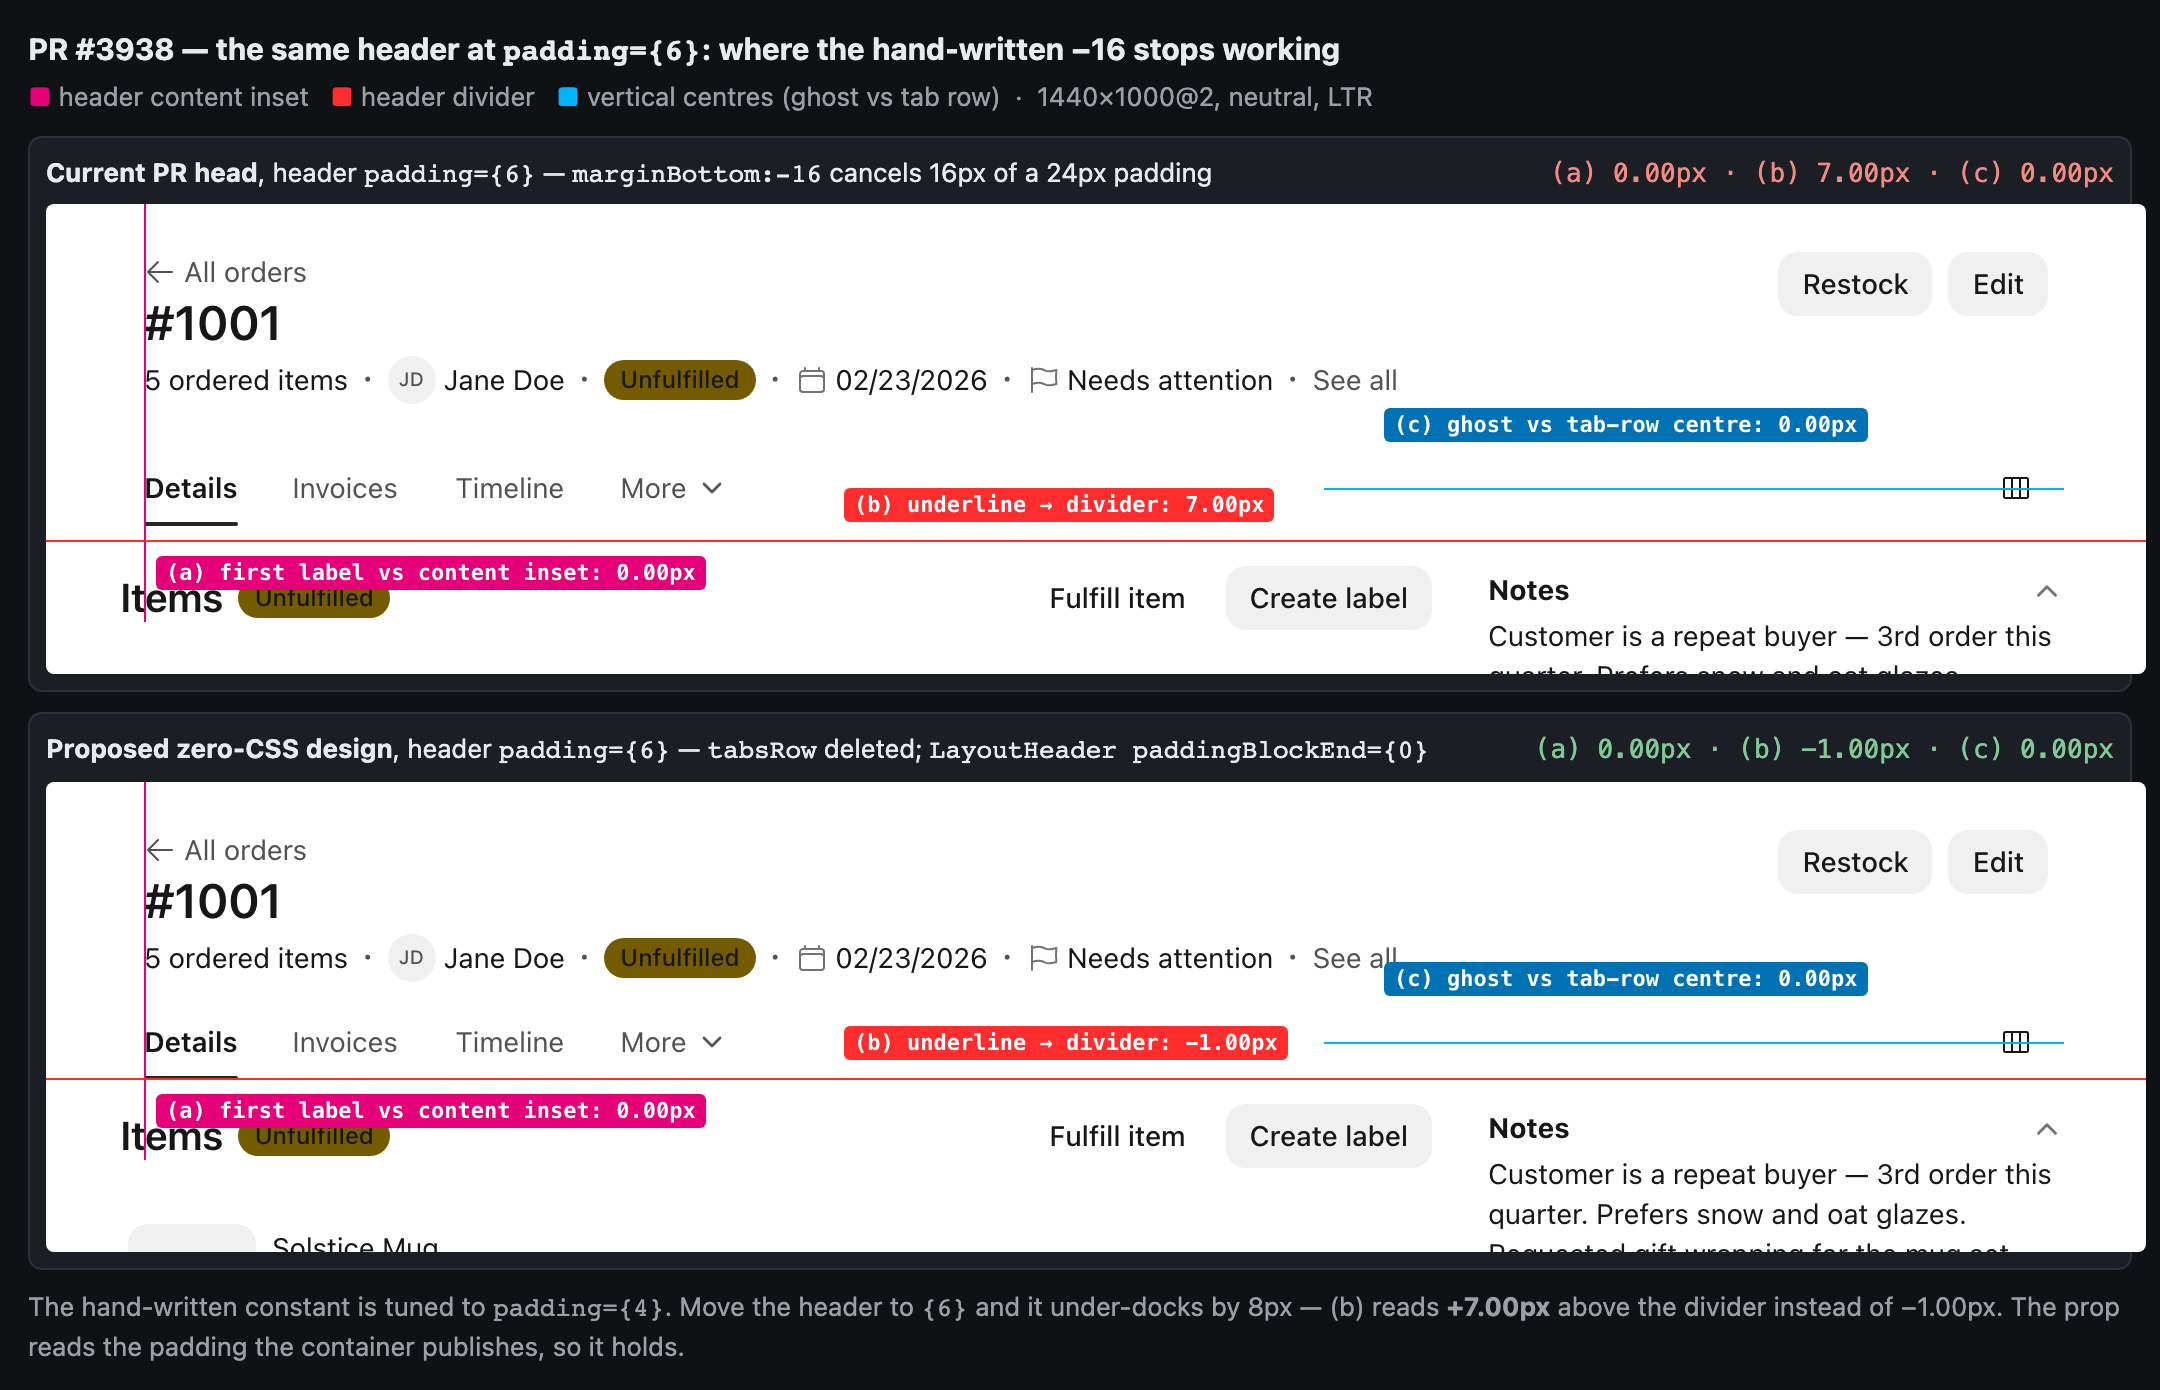2160x1390 pixels.
Task: Click the Fulfill item button in the Current PR head panel
Action: coord(1117,598)
